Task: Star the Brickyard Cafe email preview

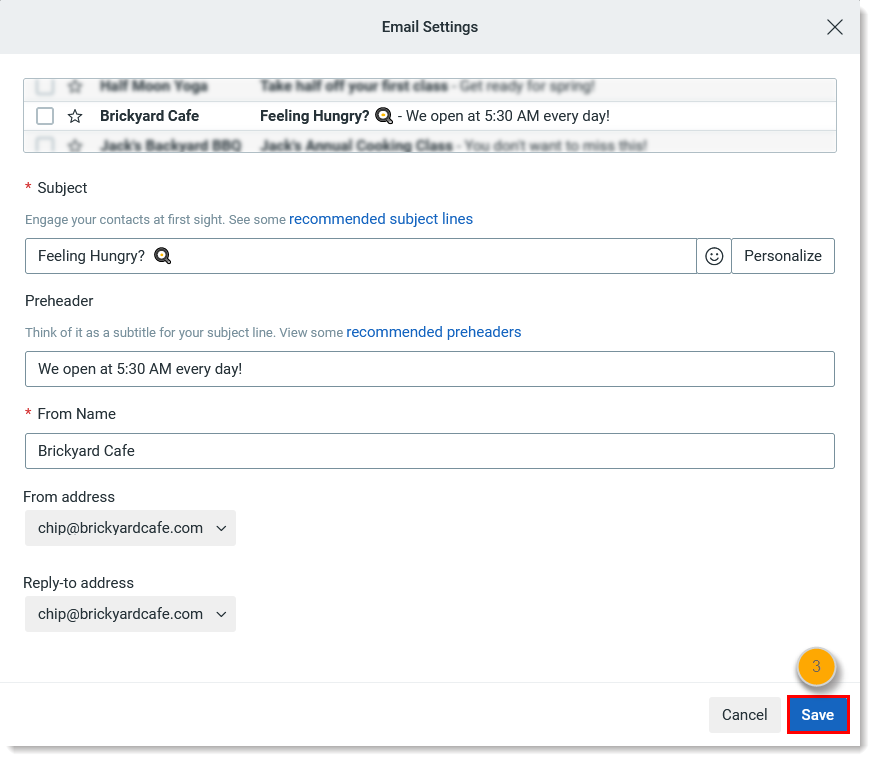Action: click(x=74, y=116)
